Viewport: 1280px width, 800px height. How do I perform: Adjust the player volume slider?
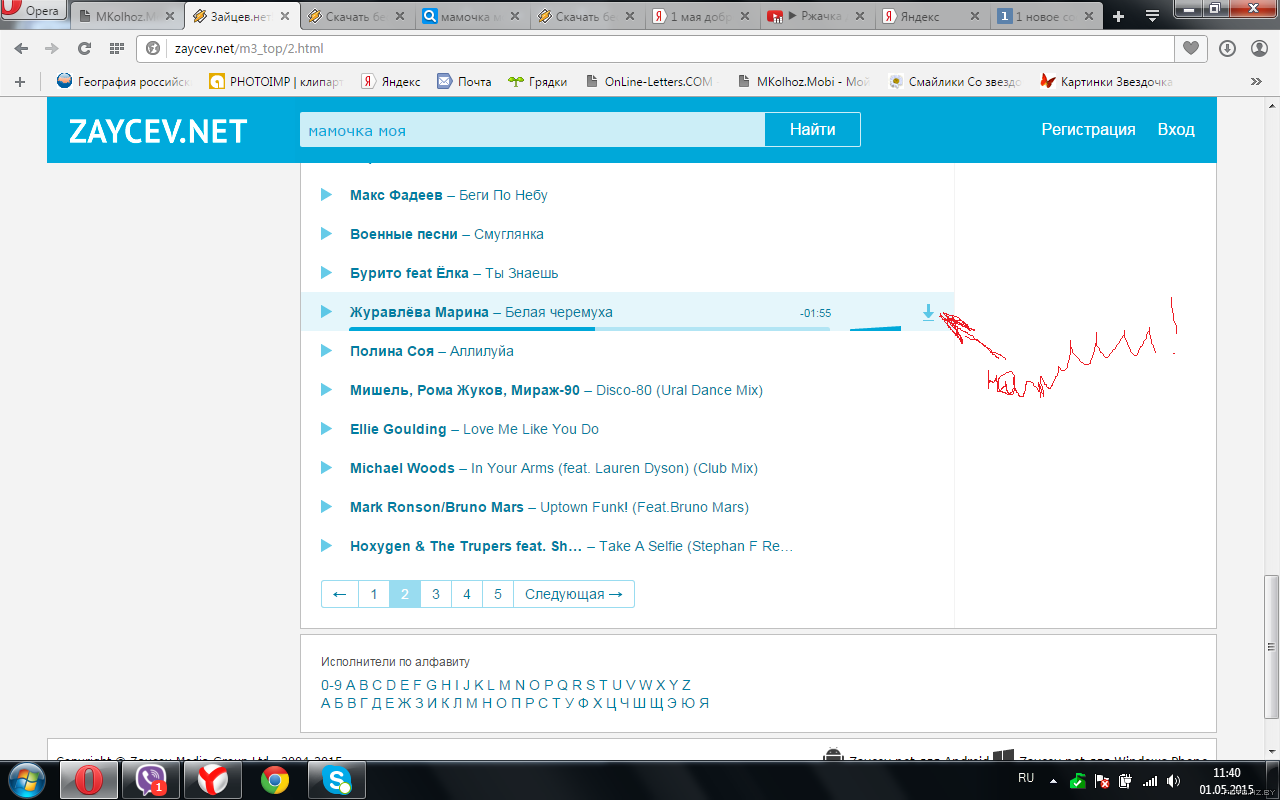coord(875,328)
